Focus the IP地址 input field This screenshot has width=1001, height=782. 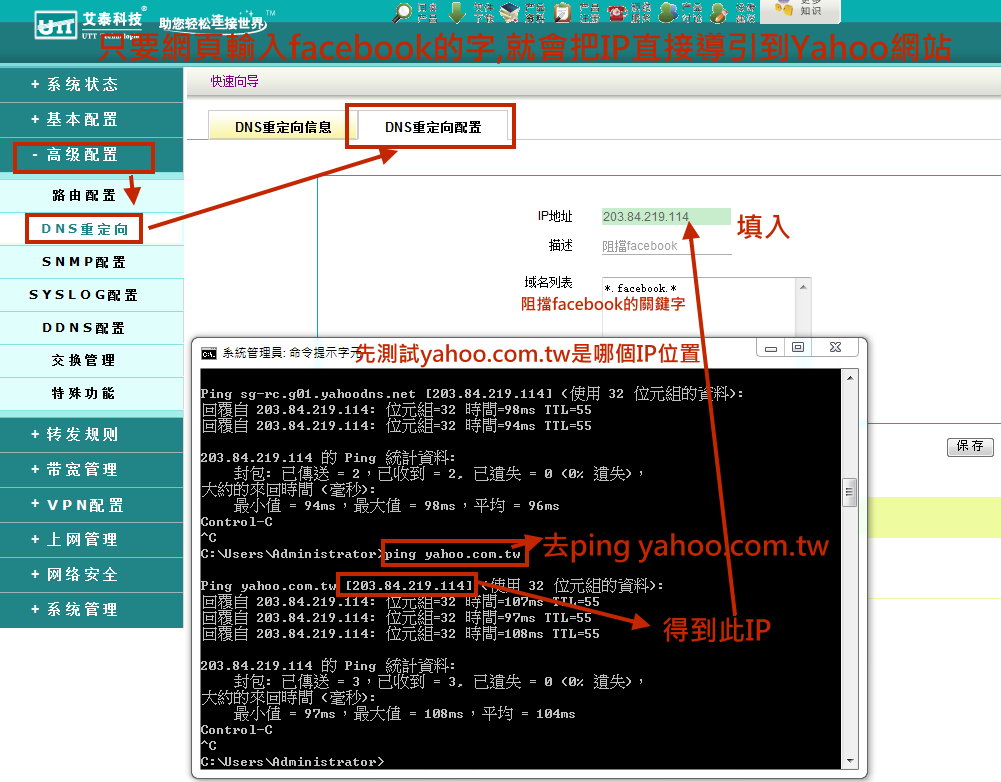click(x=666, y=216)
